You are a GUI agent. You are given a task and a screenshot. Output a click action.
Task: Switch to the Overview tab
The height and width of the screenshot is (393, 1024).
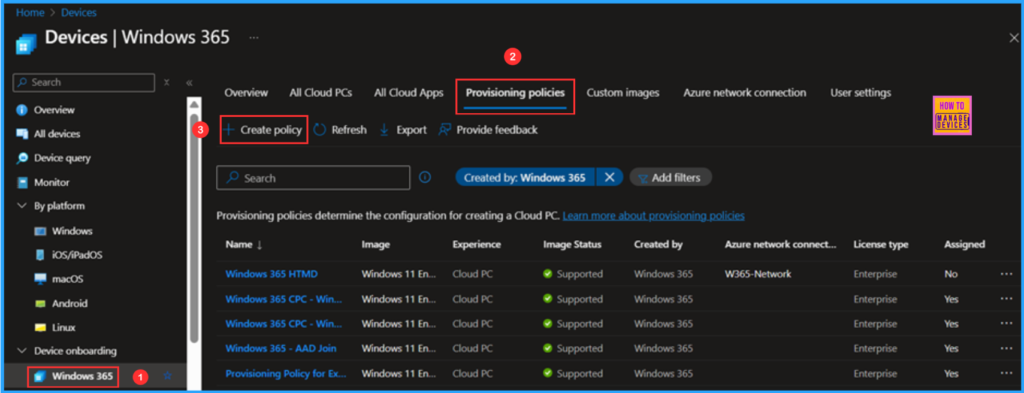coord(246,93)
